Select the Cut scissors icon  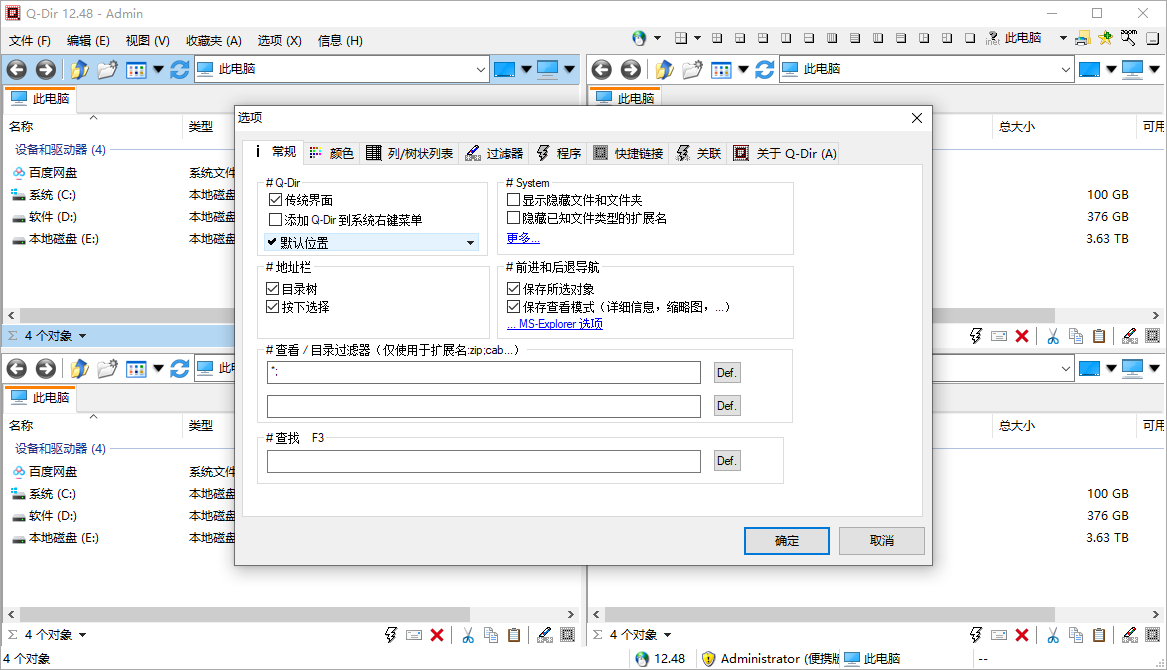tap(1052, 335)
